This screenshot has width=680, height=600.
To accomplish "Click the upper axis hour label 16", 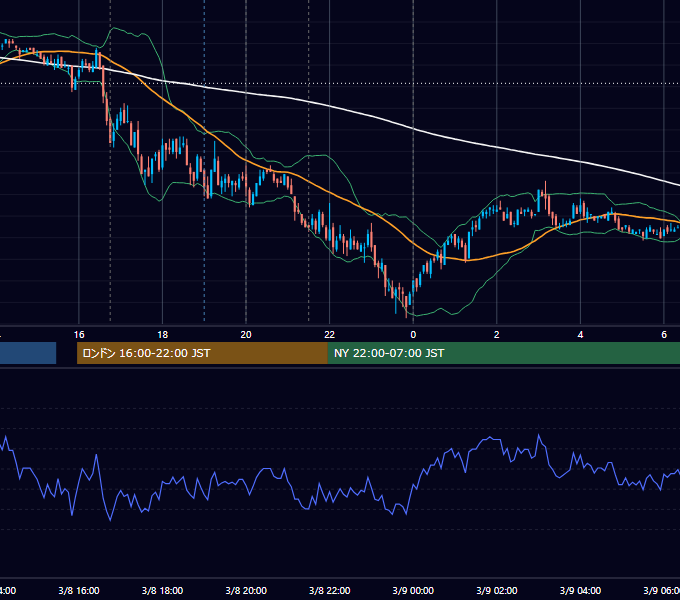I will [x=79, y=335].
